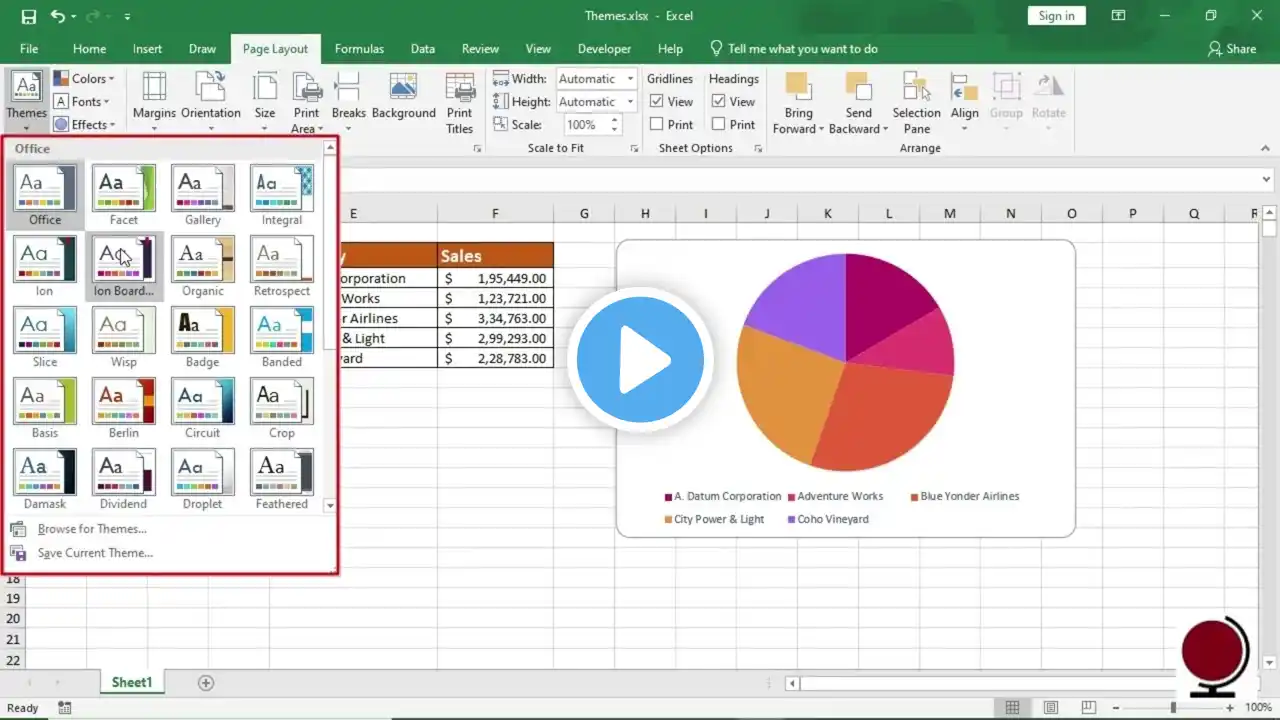This screenshot has width=1280, height=720.
Task: Open the Fonts dropdown
Action: point(84,101)
